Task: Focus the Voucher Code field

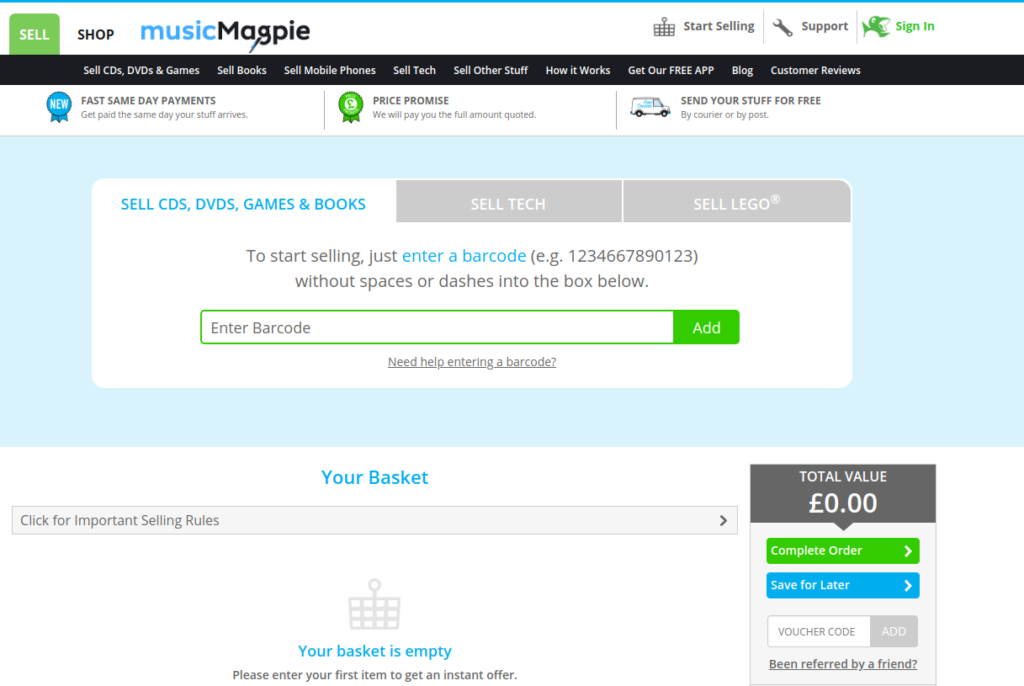Action: [x=819, y=632]
